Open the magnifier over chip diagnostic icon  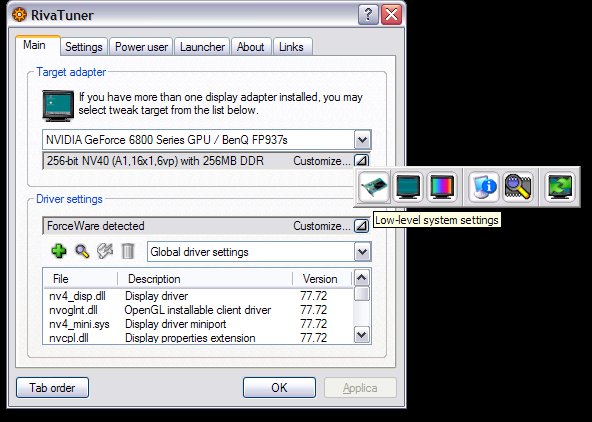[x=518, y=186]
